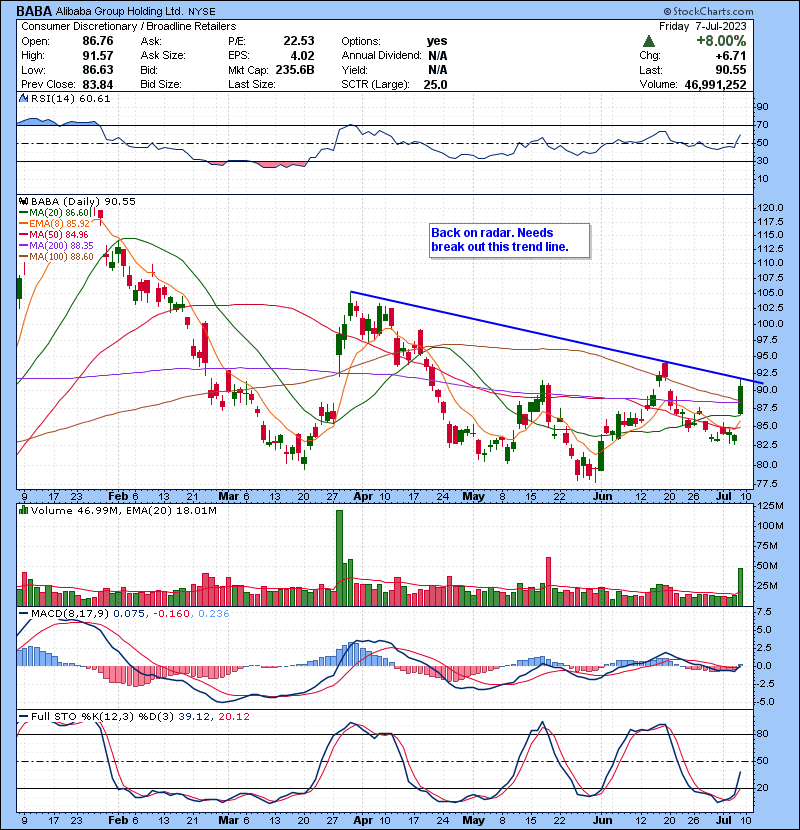Click the RSI(14) panel line icon
Image resolution: width=800 pixels, height=830 pixels.
point(23,98)
